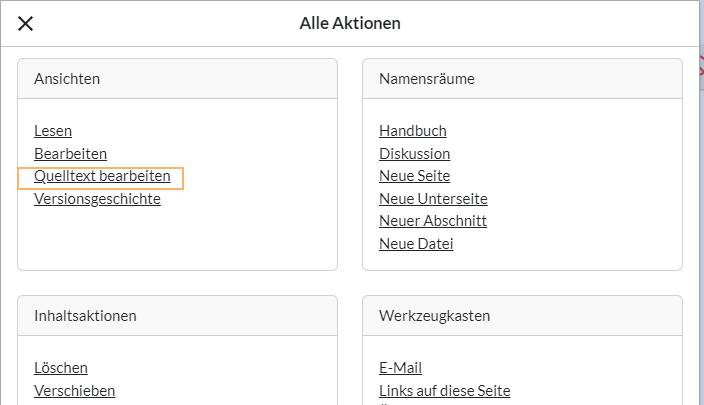Close the Alle Aktionen dialog

pyautogui.click(x=26, y=23)
